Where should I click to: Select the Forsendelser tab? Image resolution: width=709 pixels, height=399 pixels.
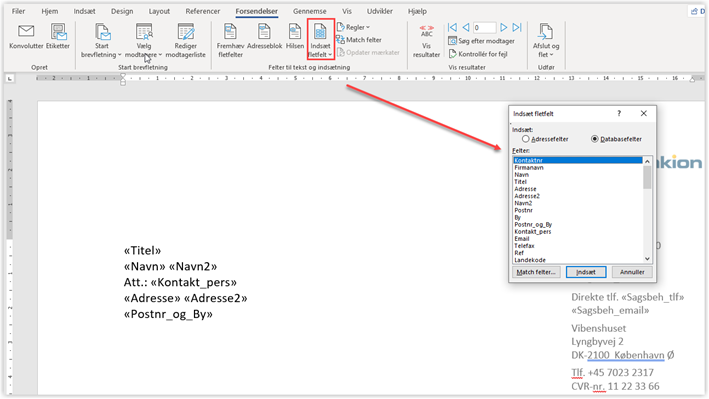click(x=256, y=11)
